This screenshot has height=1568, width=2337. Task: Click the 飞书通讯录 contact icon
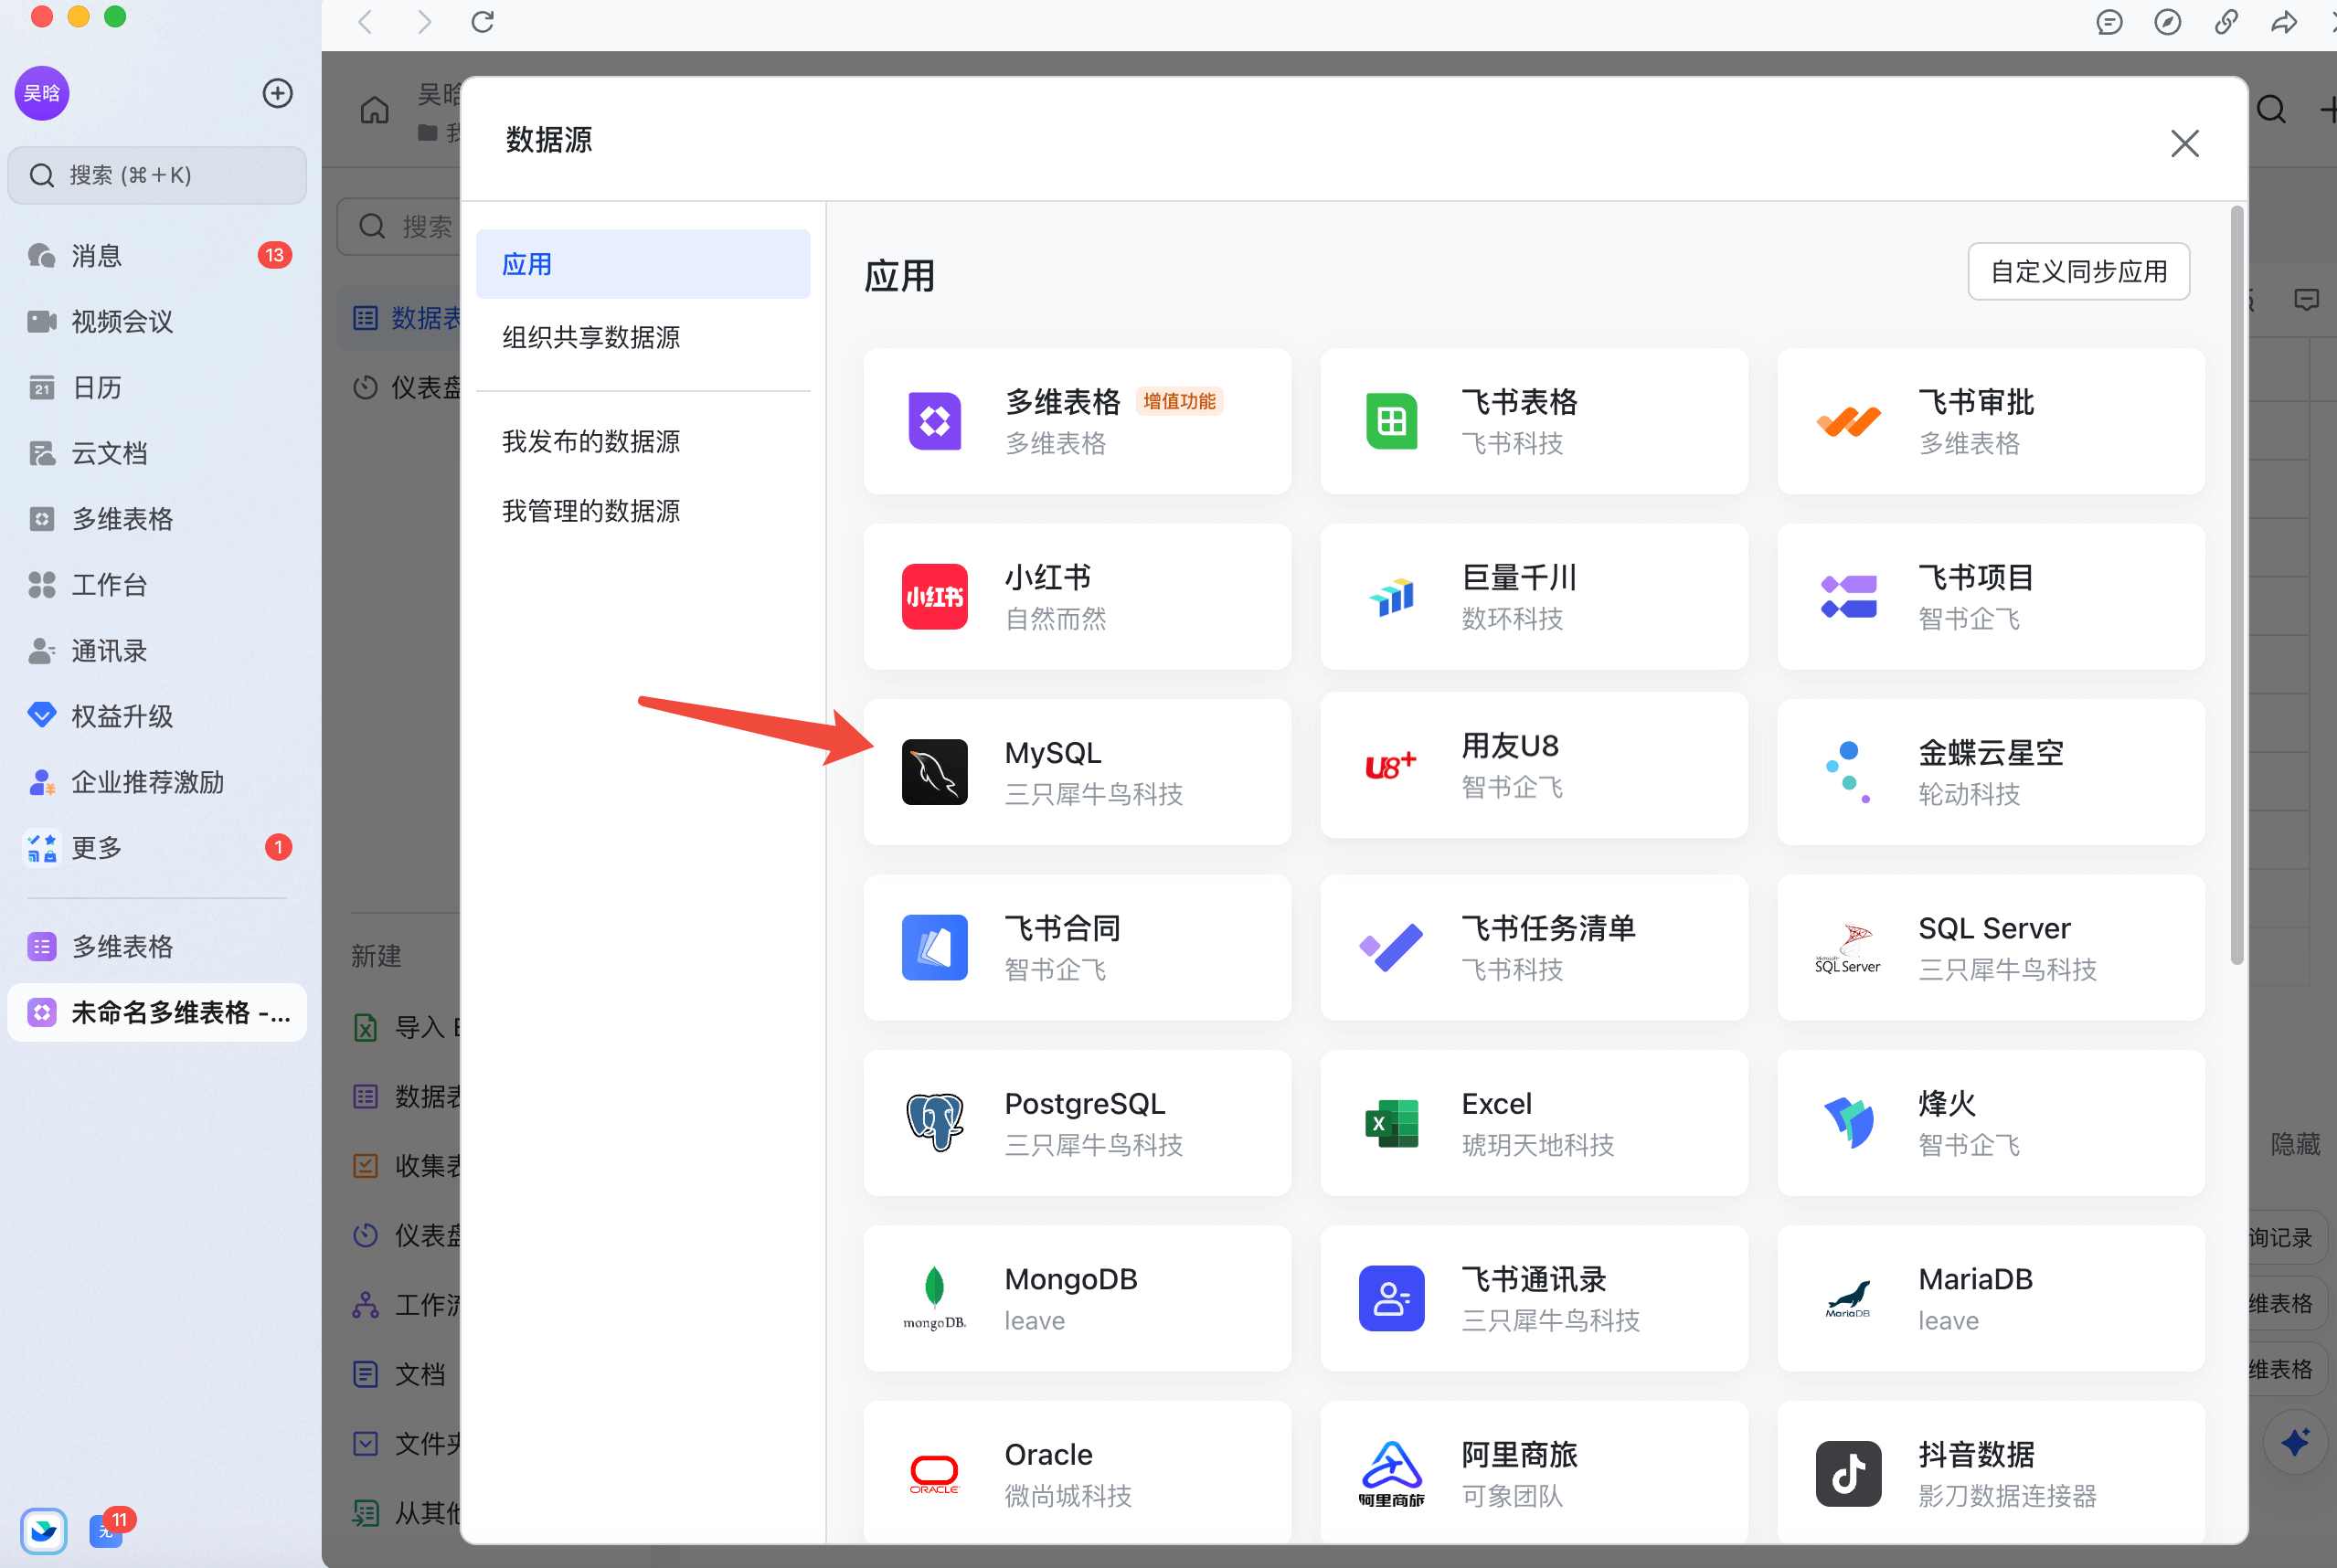pyautogui.click(x=1391, y=1298)
